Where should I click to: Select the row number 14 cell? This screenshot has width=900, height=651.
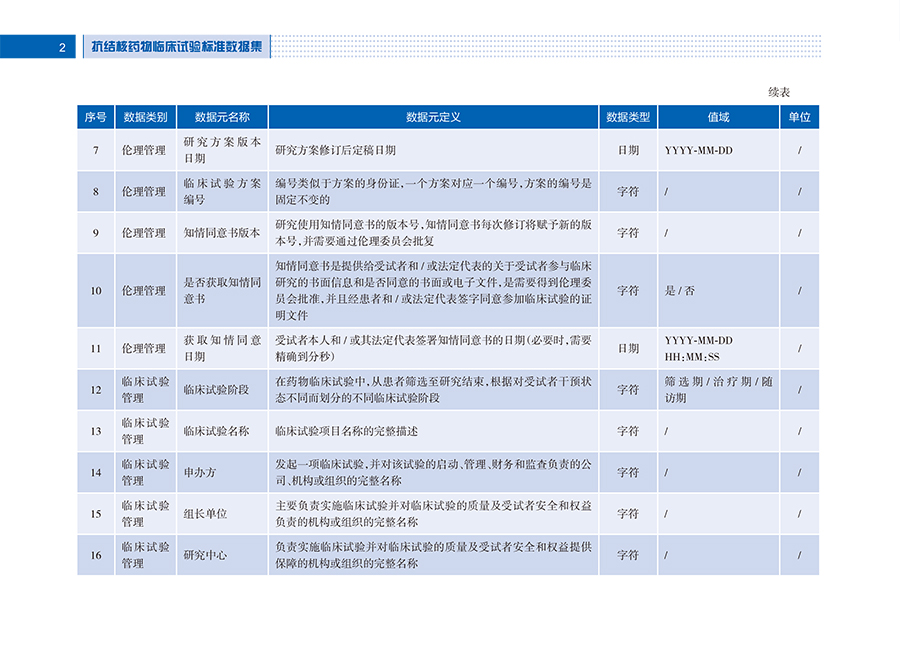(96, 472)
